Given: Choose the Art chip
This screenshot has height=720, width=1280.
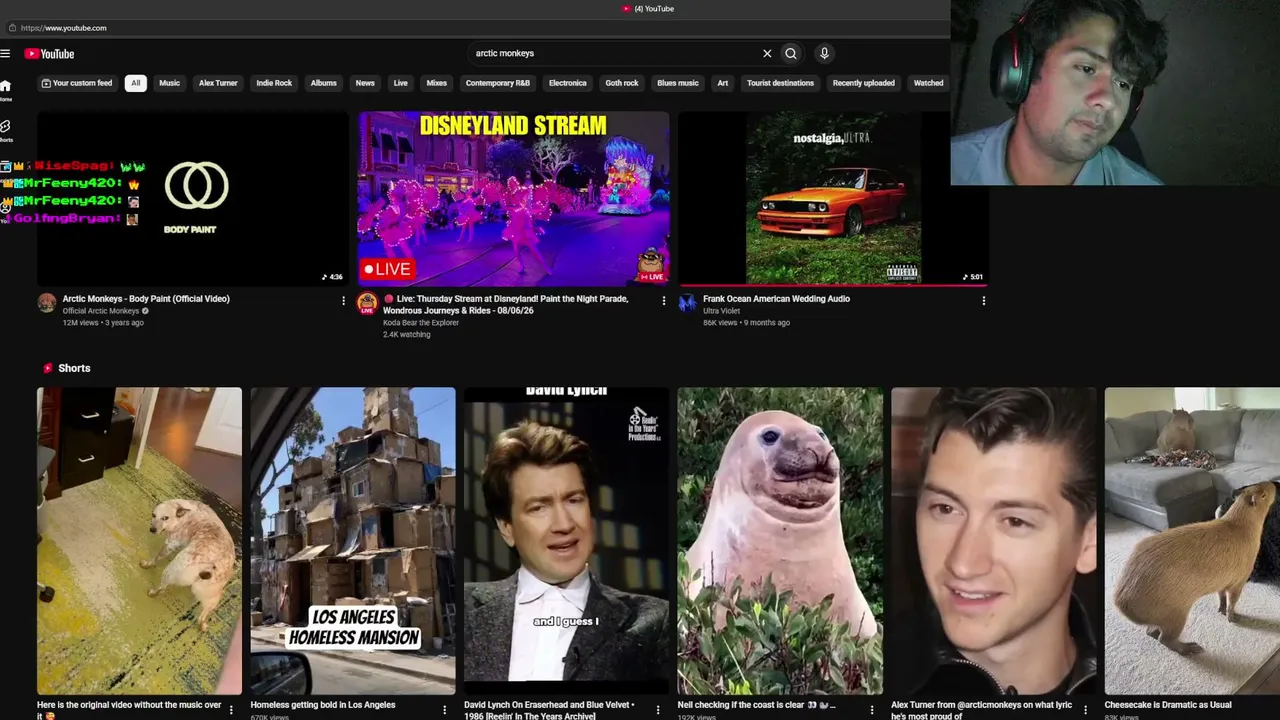Looking at the screenshot, I should 723,83.
